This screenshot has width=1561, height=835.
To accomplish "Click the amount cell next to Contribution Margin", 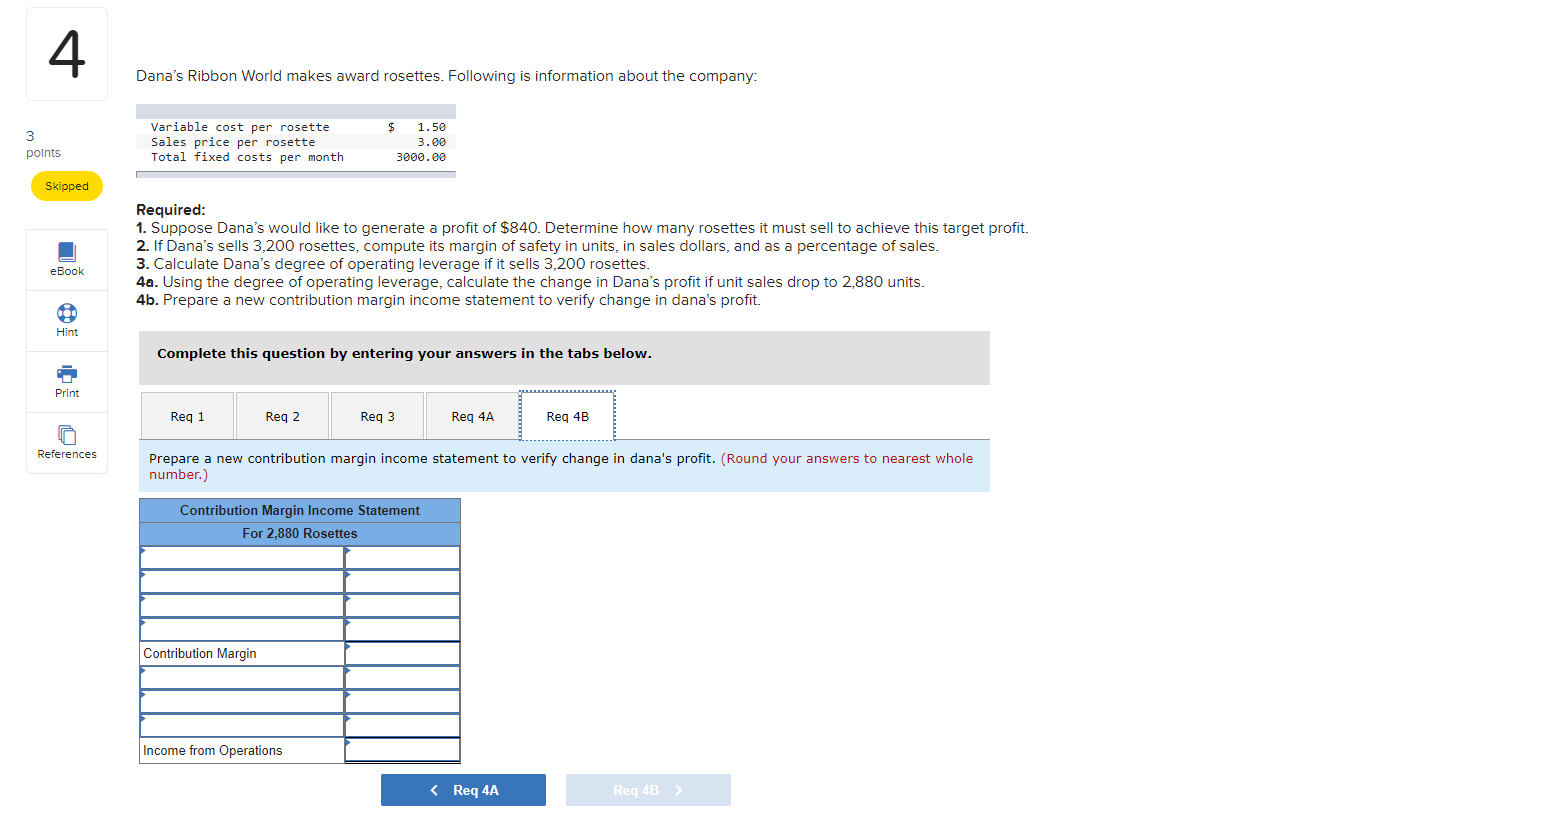I will coord(402,653).
